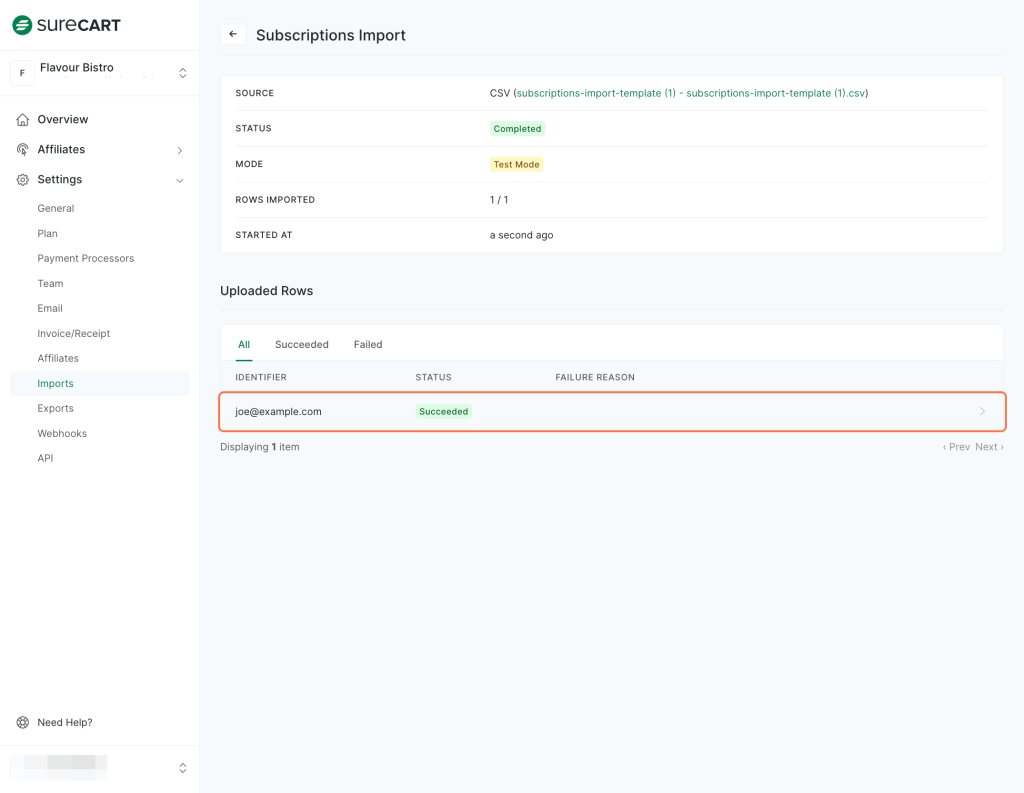This screenshot has height=793, width=1024.
Task: Click the Settings gear icon
Action: pyautogui.click(x=23, y=180)
